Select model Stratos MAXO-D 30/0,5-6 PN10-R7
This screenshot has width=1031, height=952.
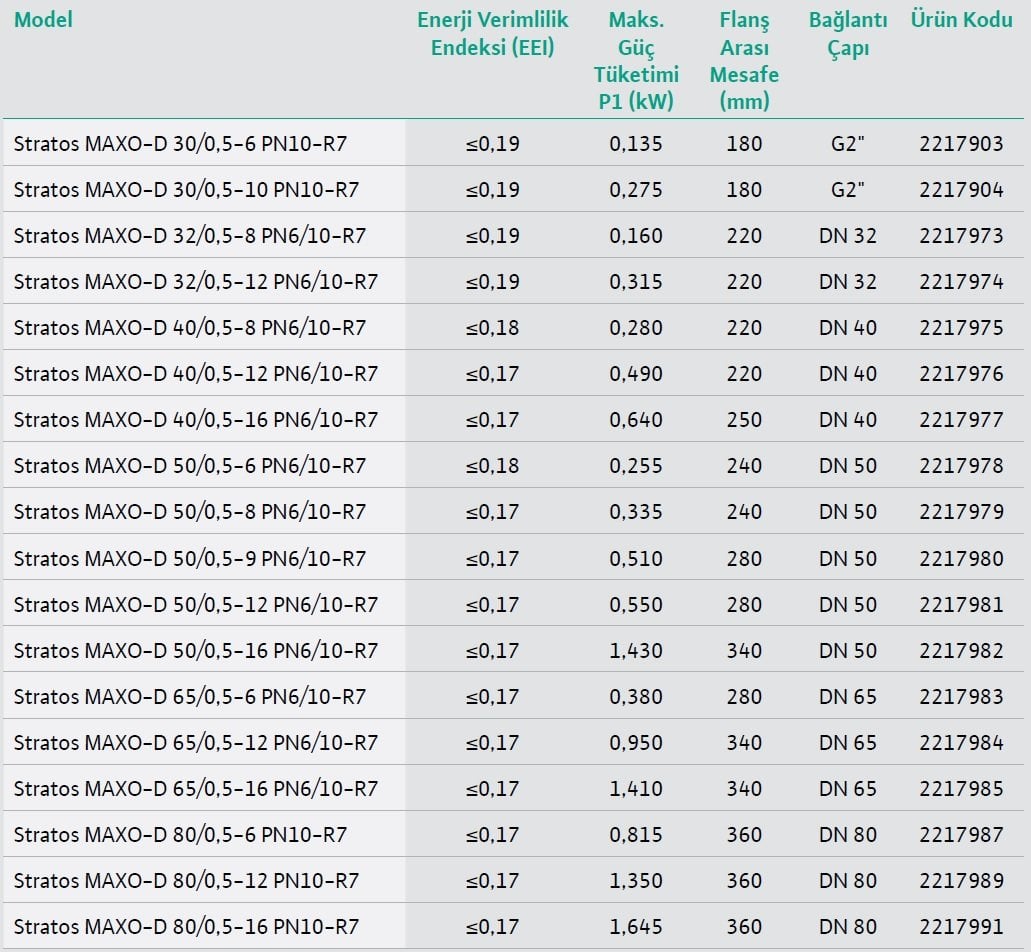[180, 143]
